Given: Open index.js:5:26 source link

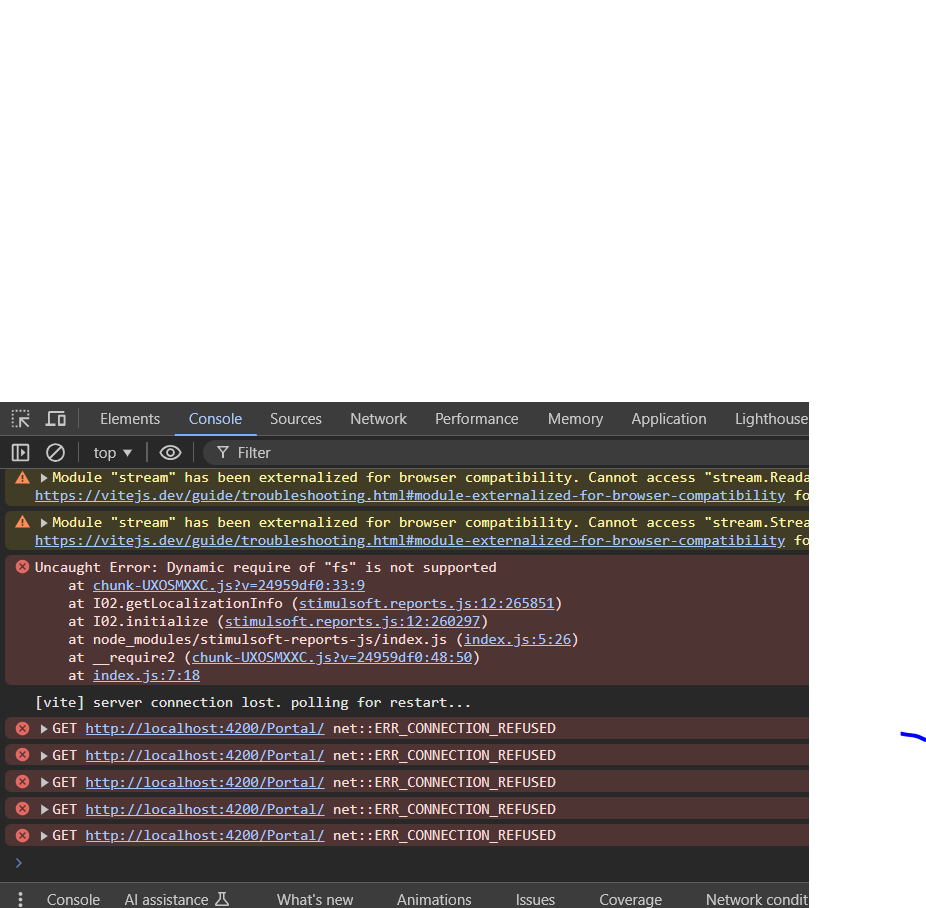Looking at the screenshot, I should click(x=517, y=639).
